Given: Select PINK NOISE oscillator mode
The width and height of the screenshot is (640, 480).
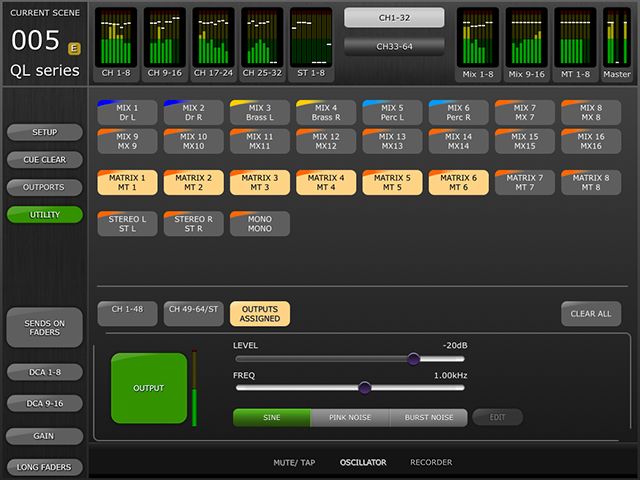Looking at the screenshot, I should [x=350, y=417].
